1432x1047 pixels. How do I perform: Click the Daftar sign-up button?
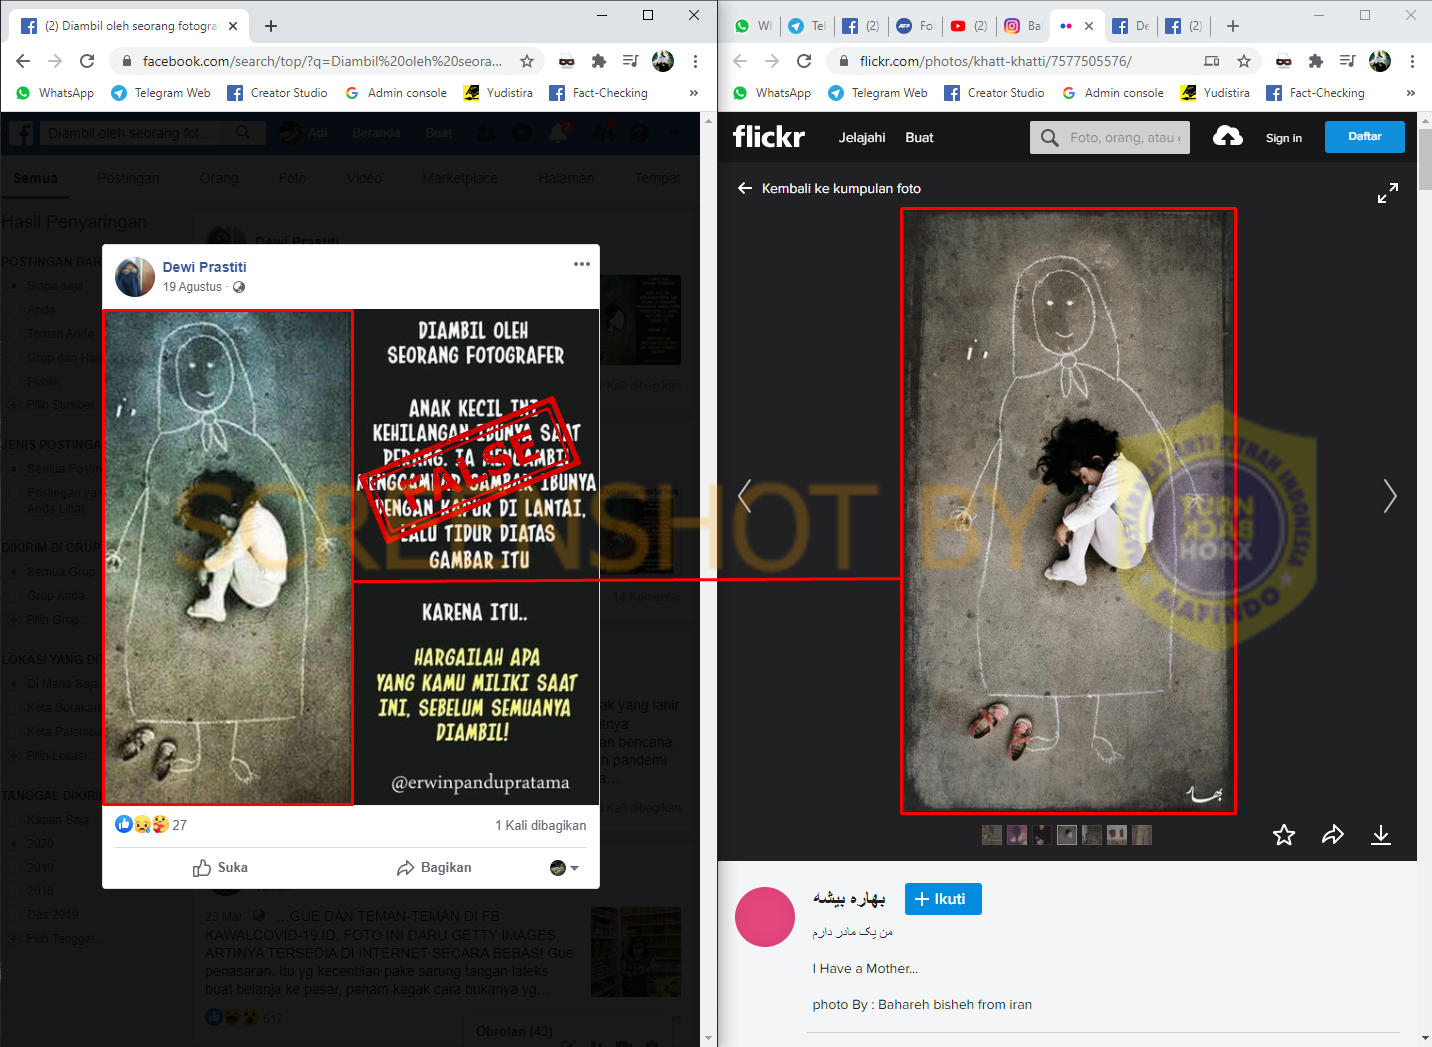pos(1365,137)
